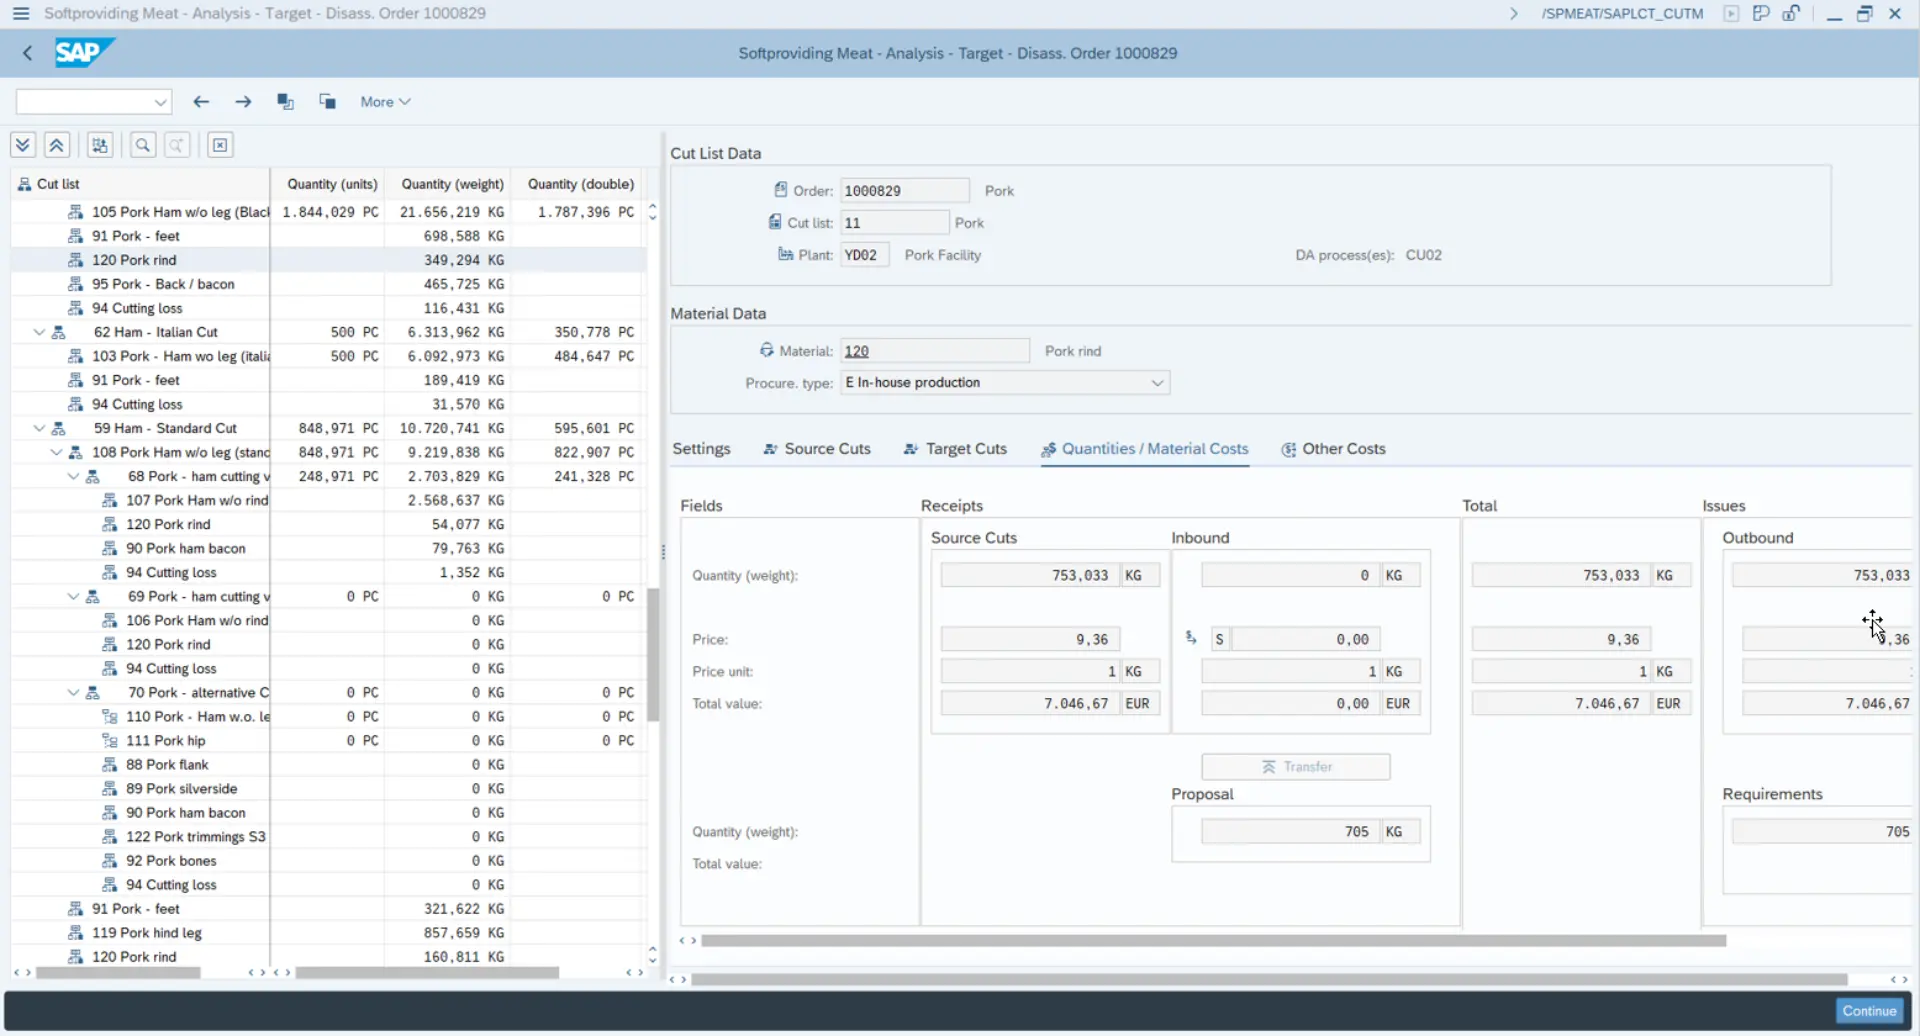Click the Continue button
The width and height of the screenshot is (1920, 1036).
click(x=1869, y=1011)
